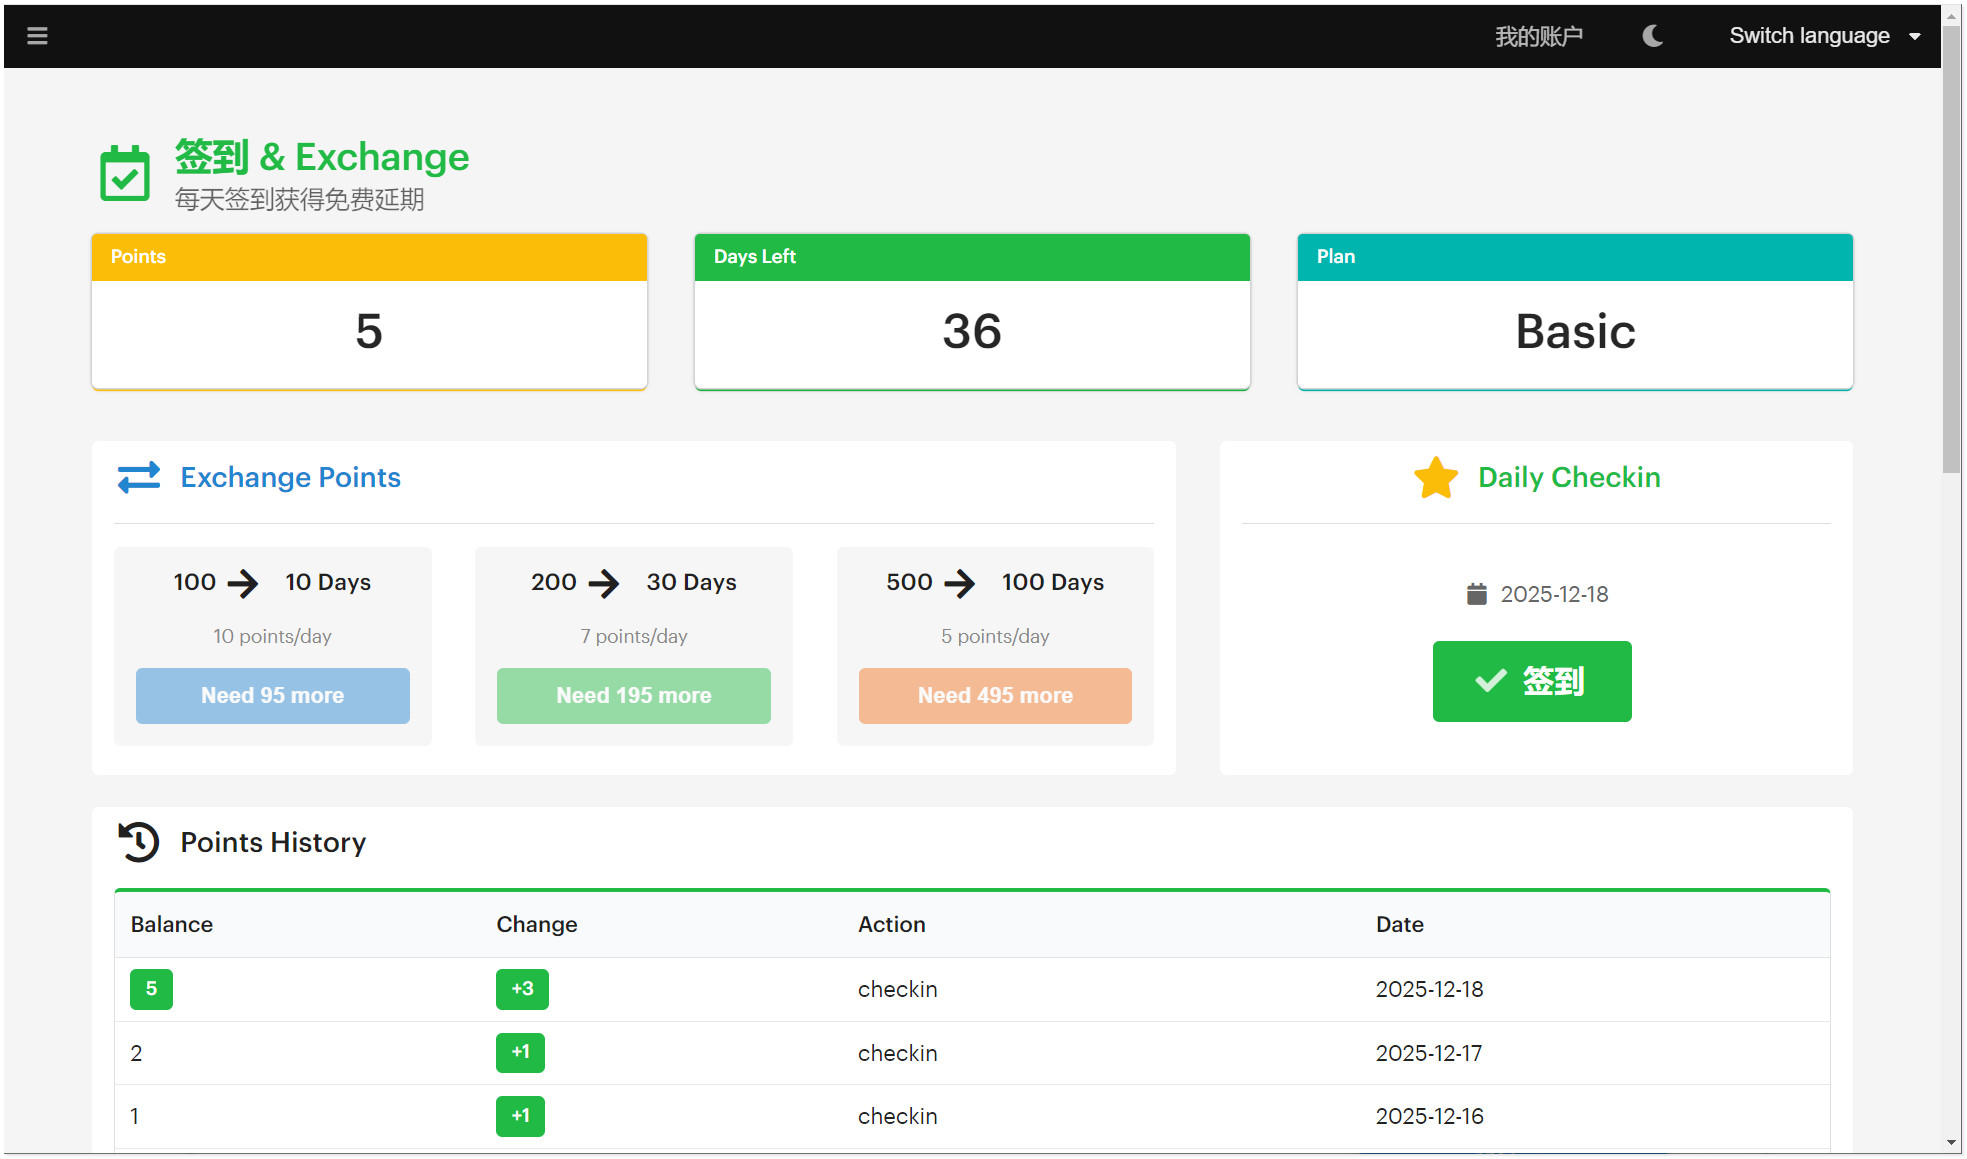Click the arrow in 500 to 100 Days
Viewport: 1967px width, 1159px height.
coord(960,583)
